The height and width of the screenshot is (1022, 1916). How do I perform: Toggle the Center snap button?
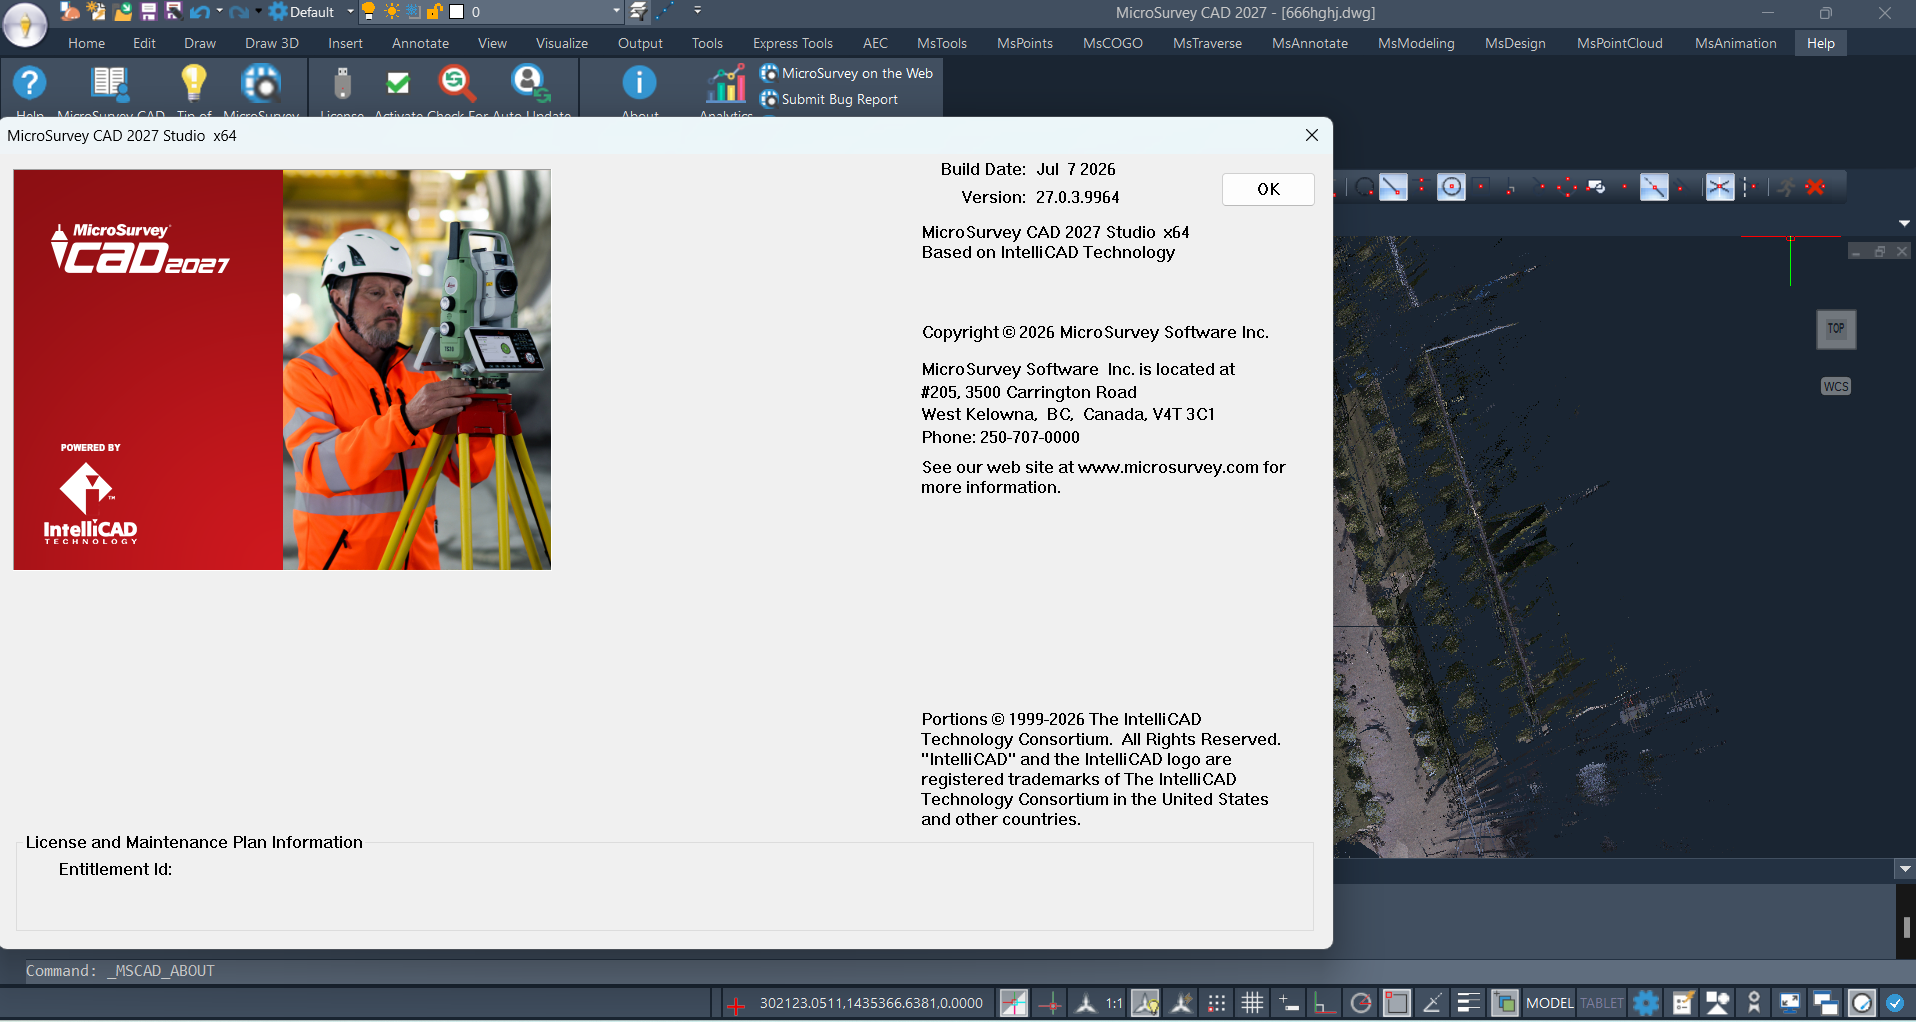(x=1451, y=187)
